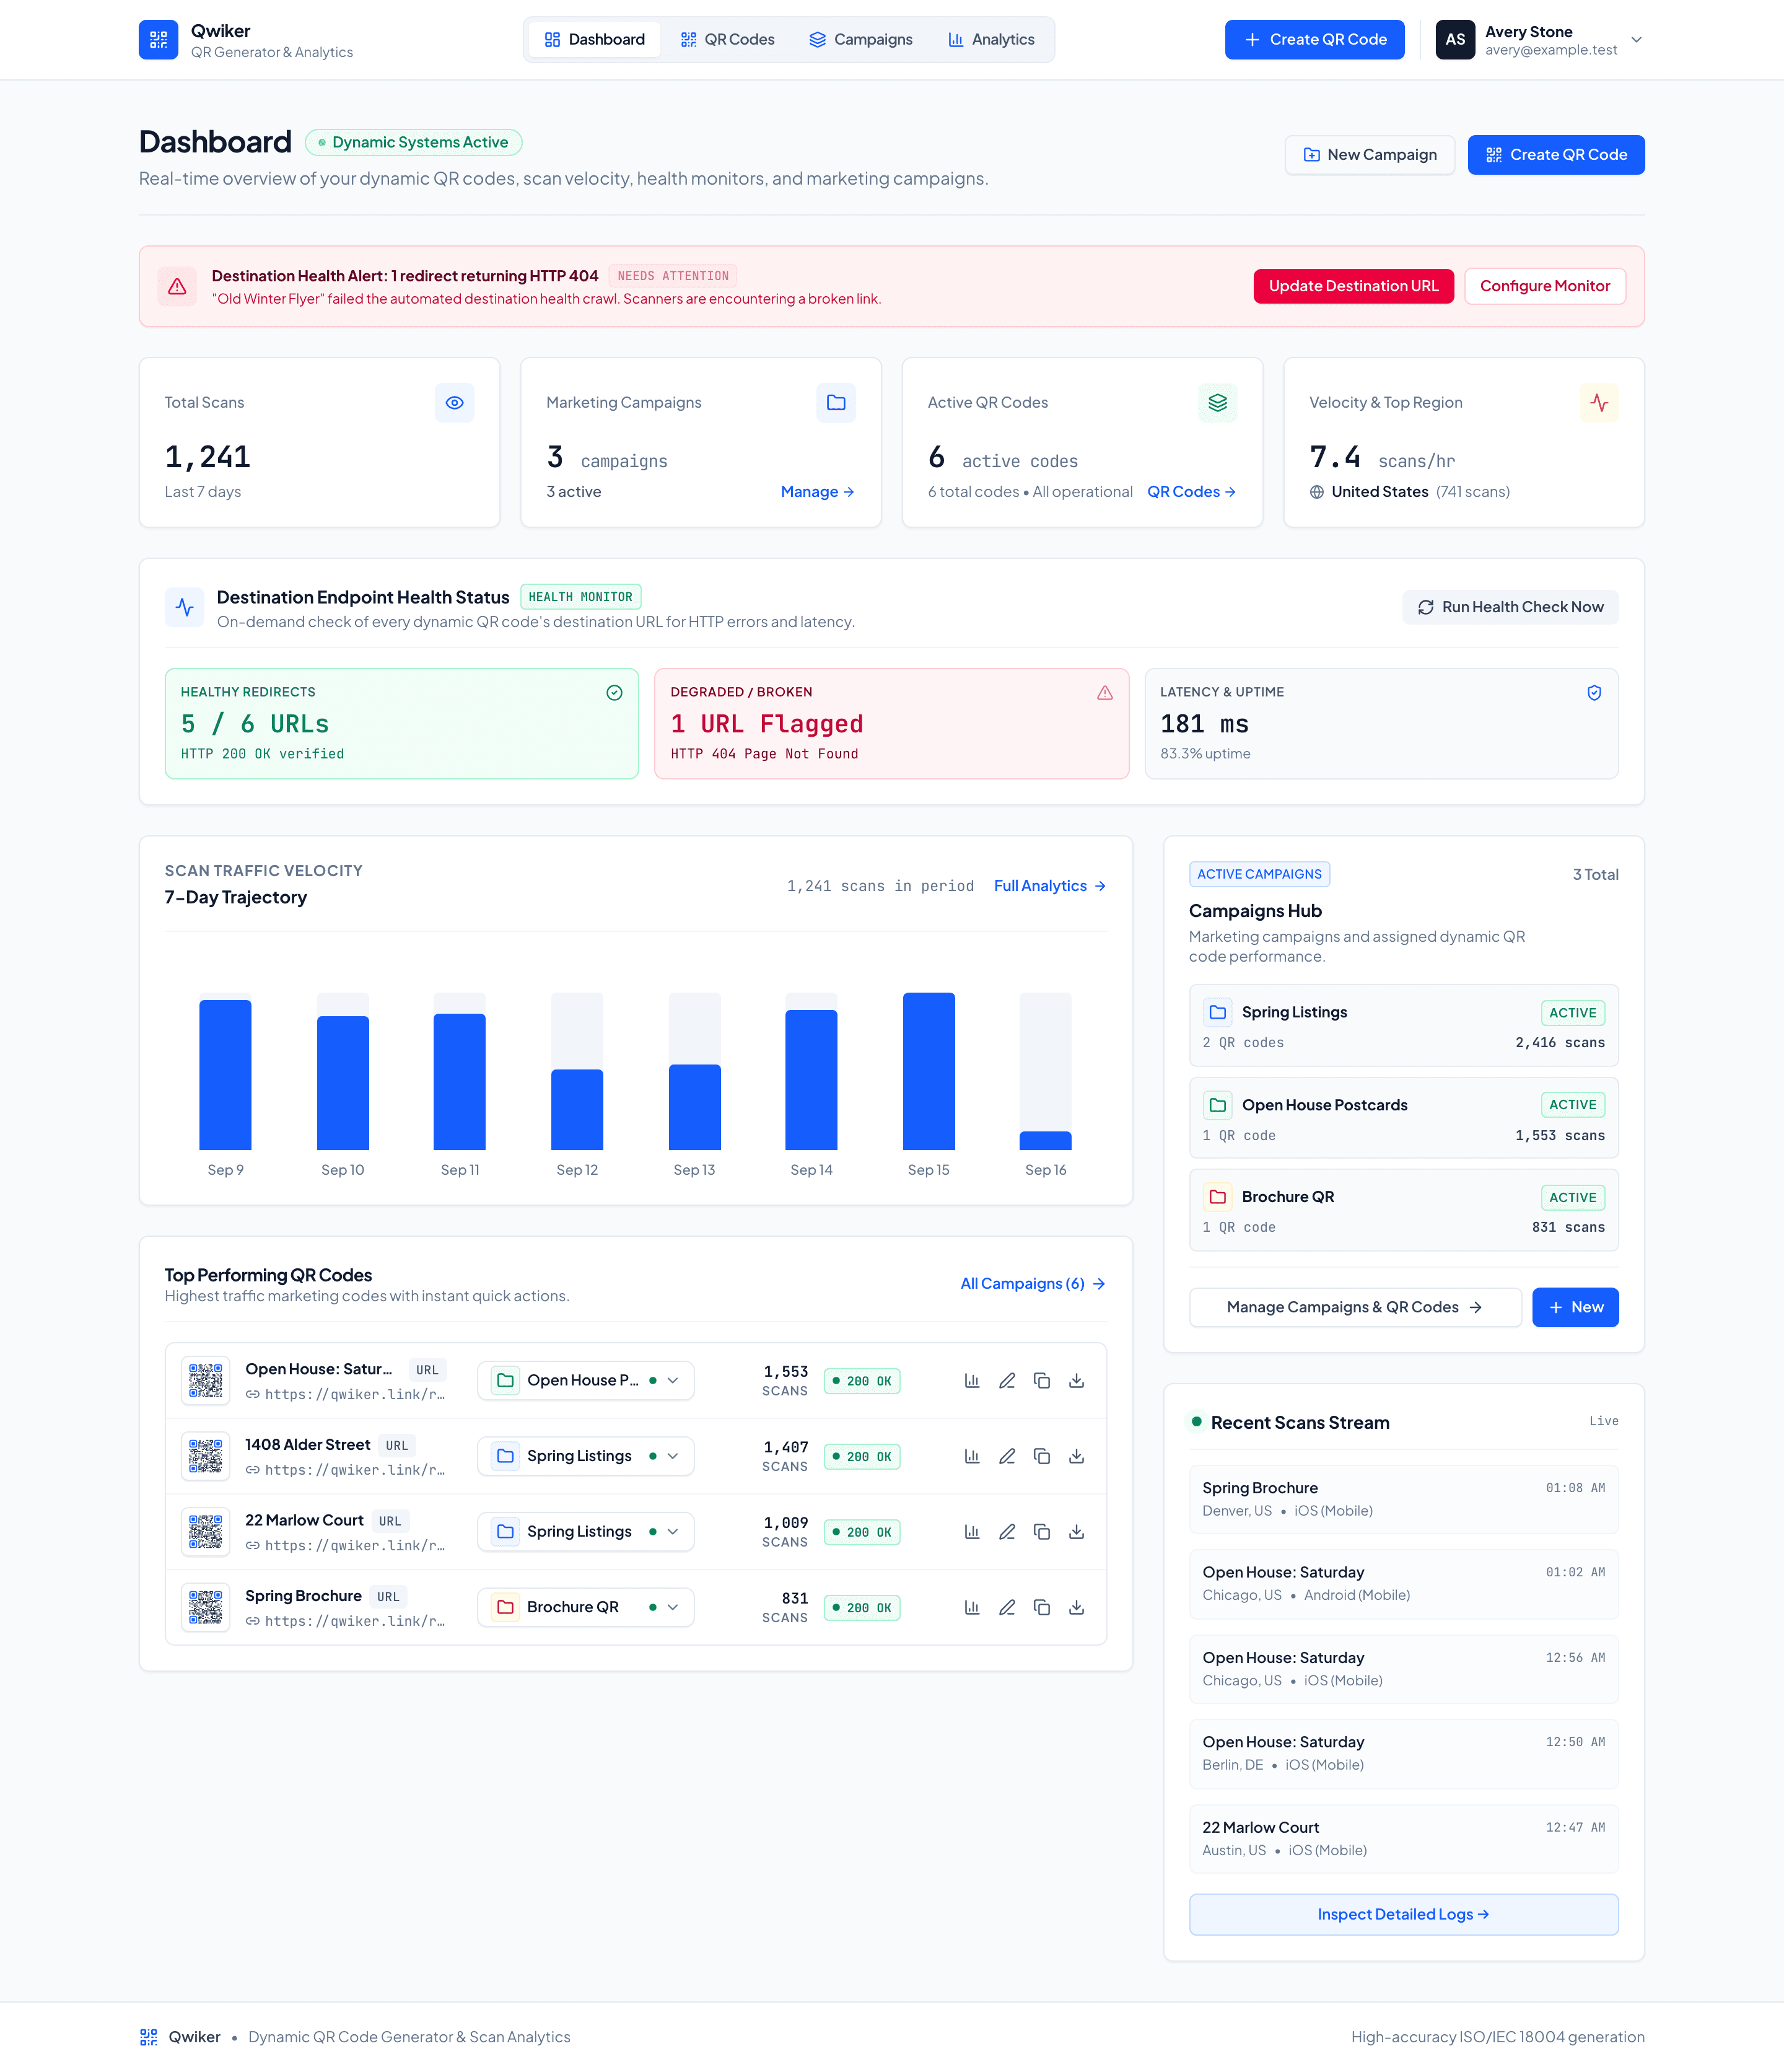Click Create QR Code in top header

tap(1314, 40)
